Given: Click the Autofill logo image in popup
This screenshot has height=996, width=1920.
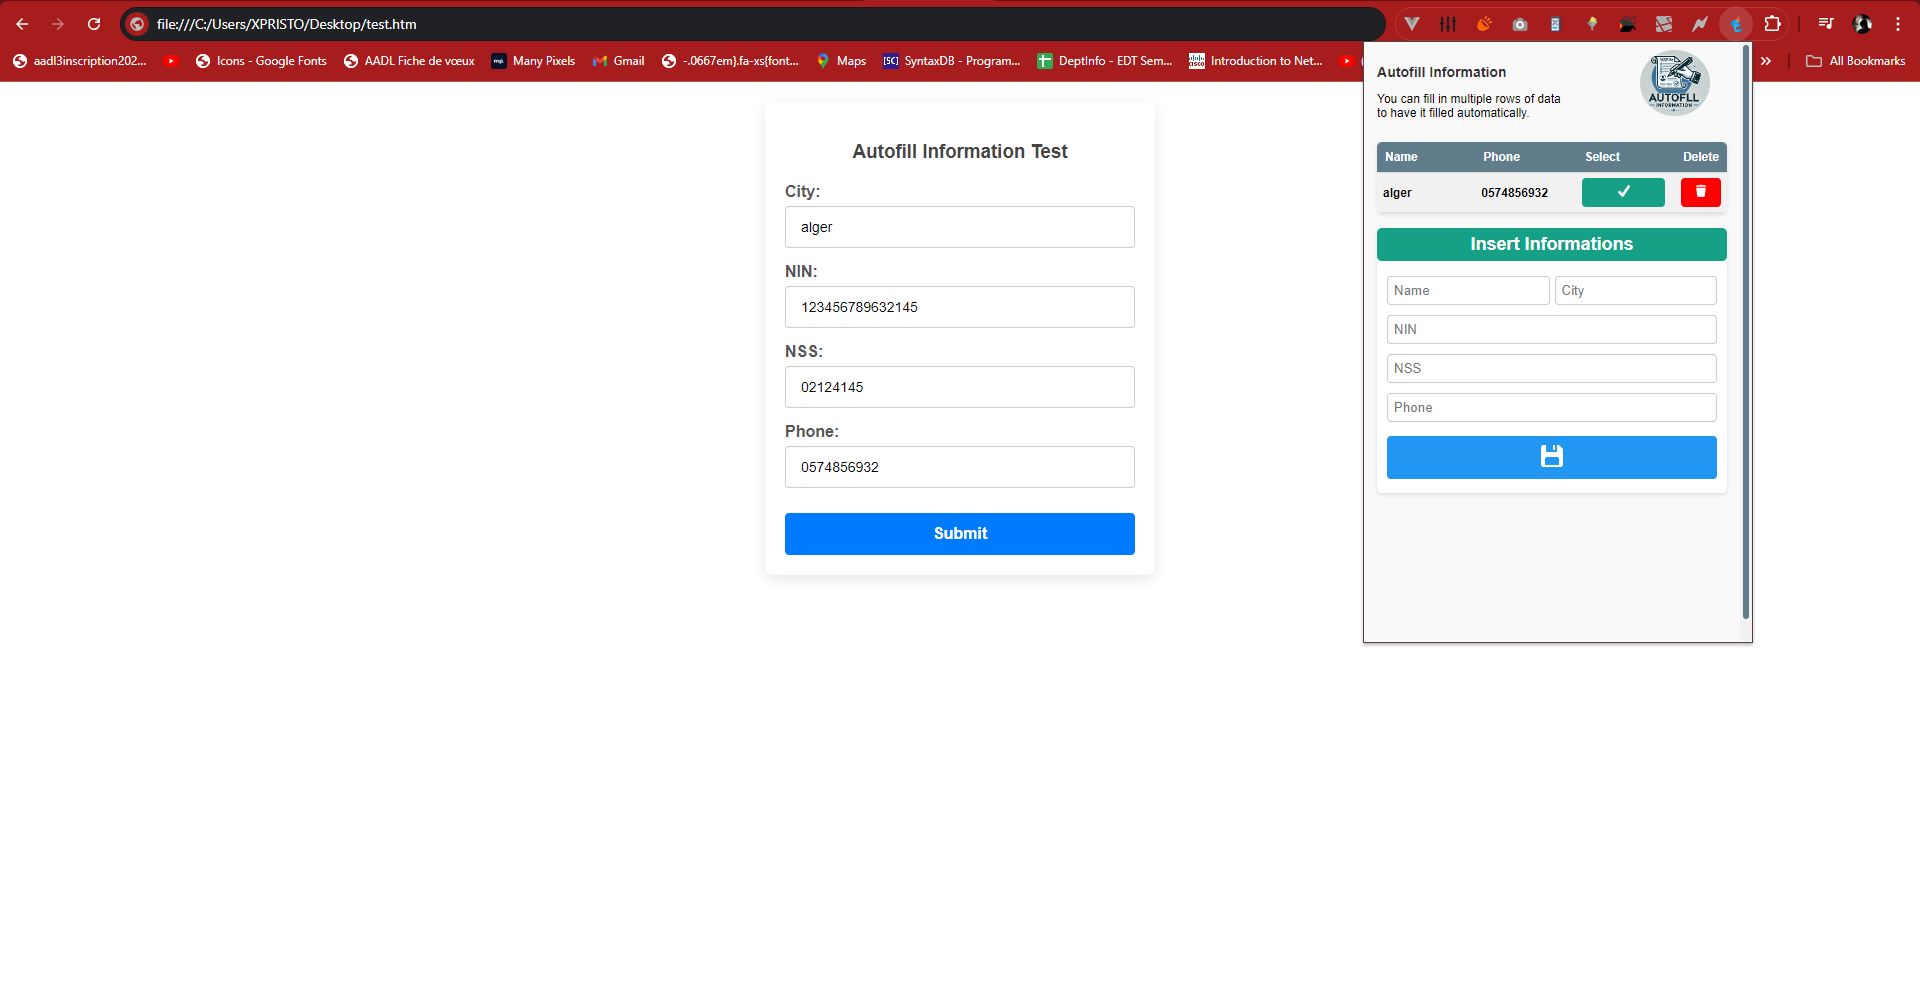Looking at the screenshot, I should pos(1675,83).
